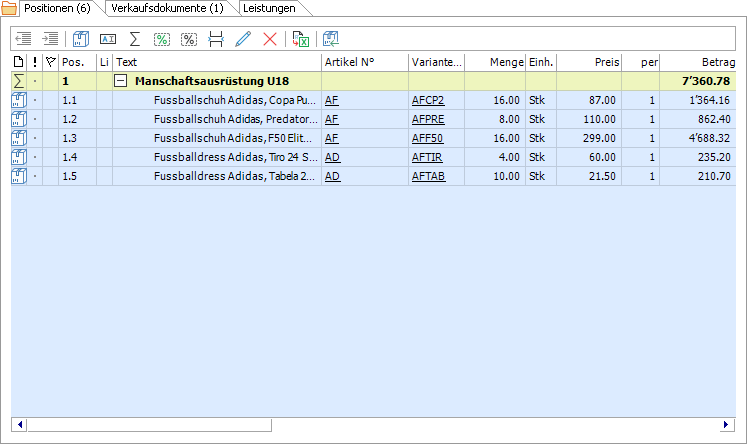This screenshot has height=444, width=747.
Task: Open article link AD in position 1.4
Action: point(332,157)
